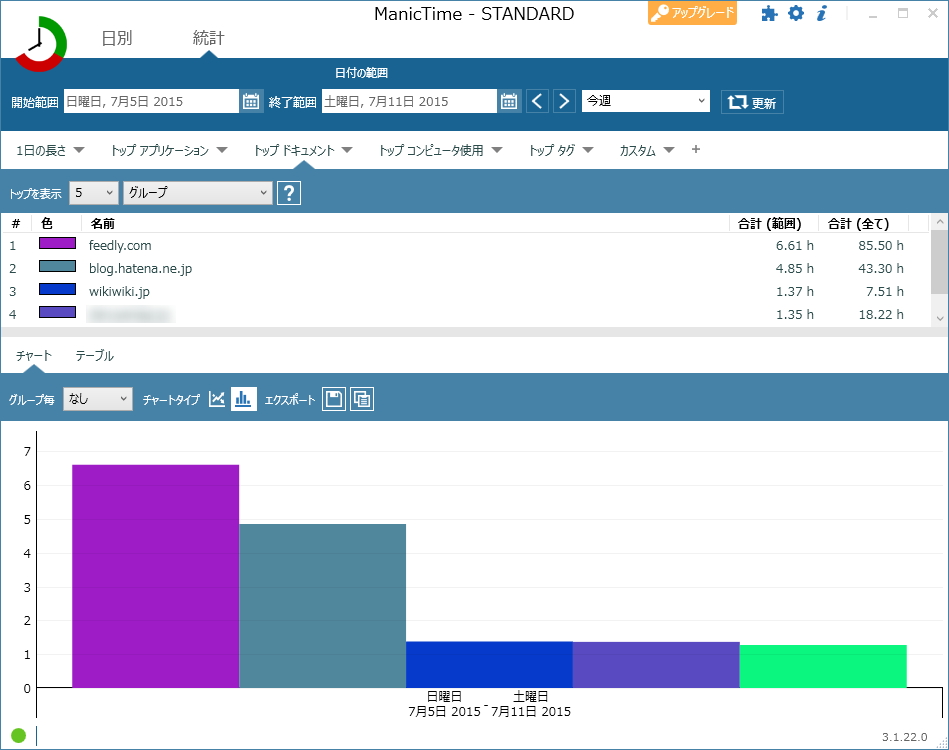Select the カスタム tab
Viewport: 949px width, 750px height.
point(637,151)
